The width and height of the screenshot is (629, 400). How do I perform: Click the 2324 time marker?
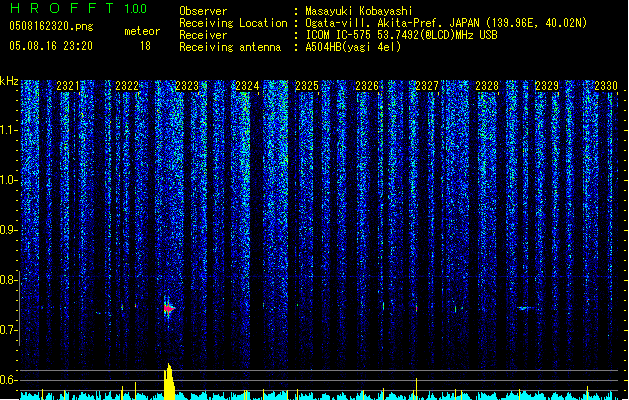tap(247, 86)
